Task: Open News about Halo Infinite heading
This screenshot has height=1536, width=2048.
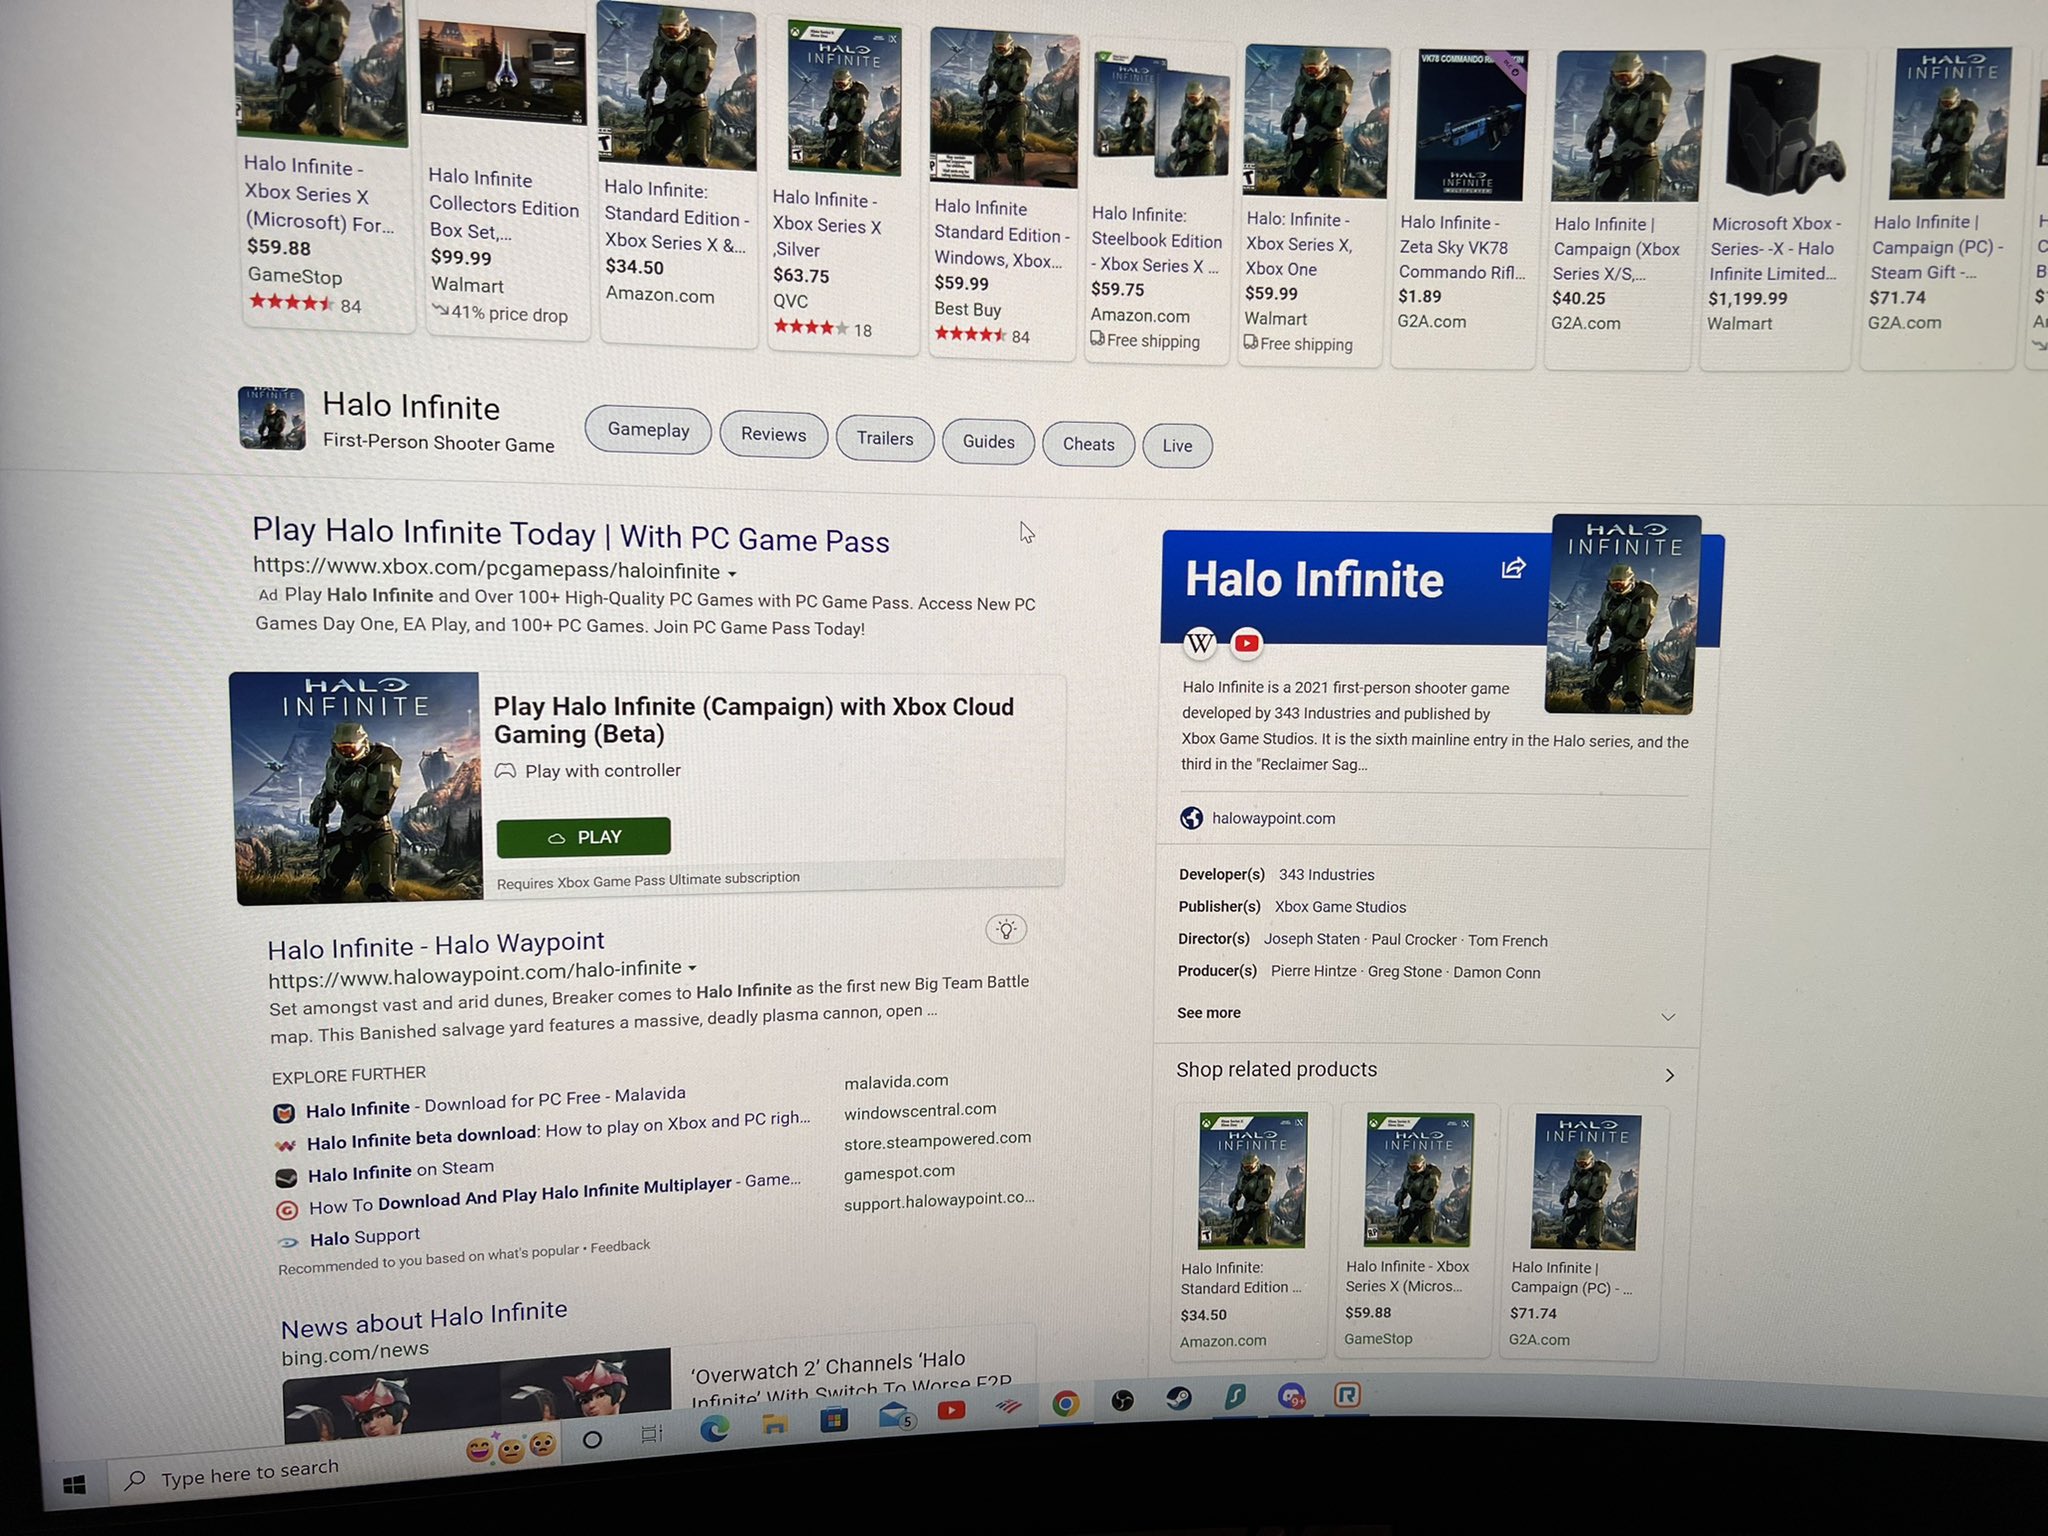Action: (x=424, y=1320)
